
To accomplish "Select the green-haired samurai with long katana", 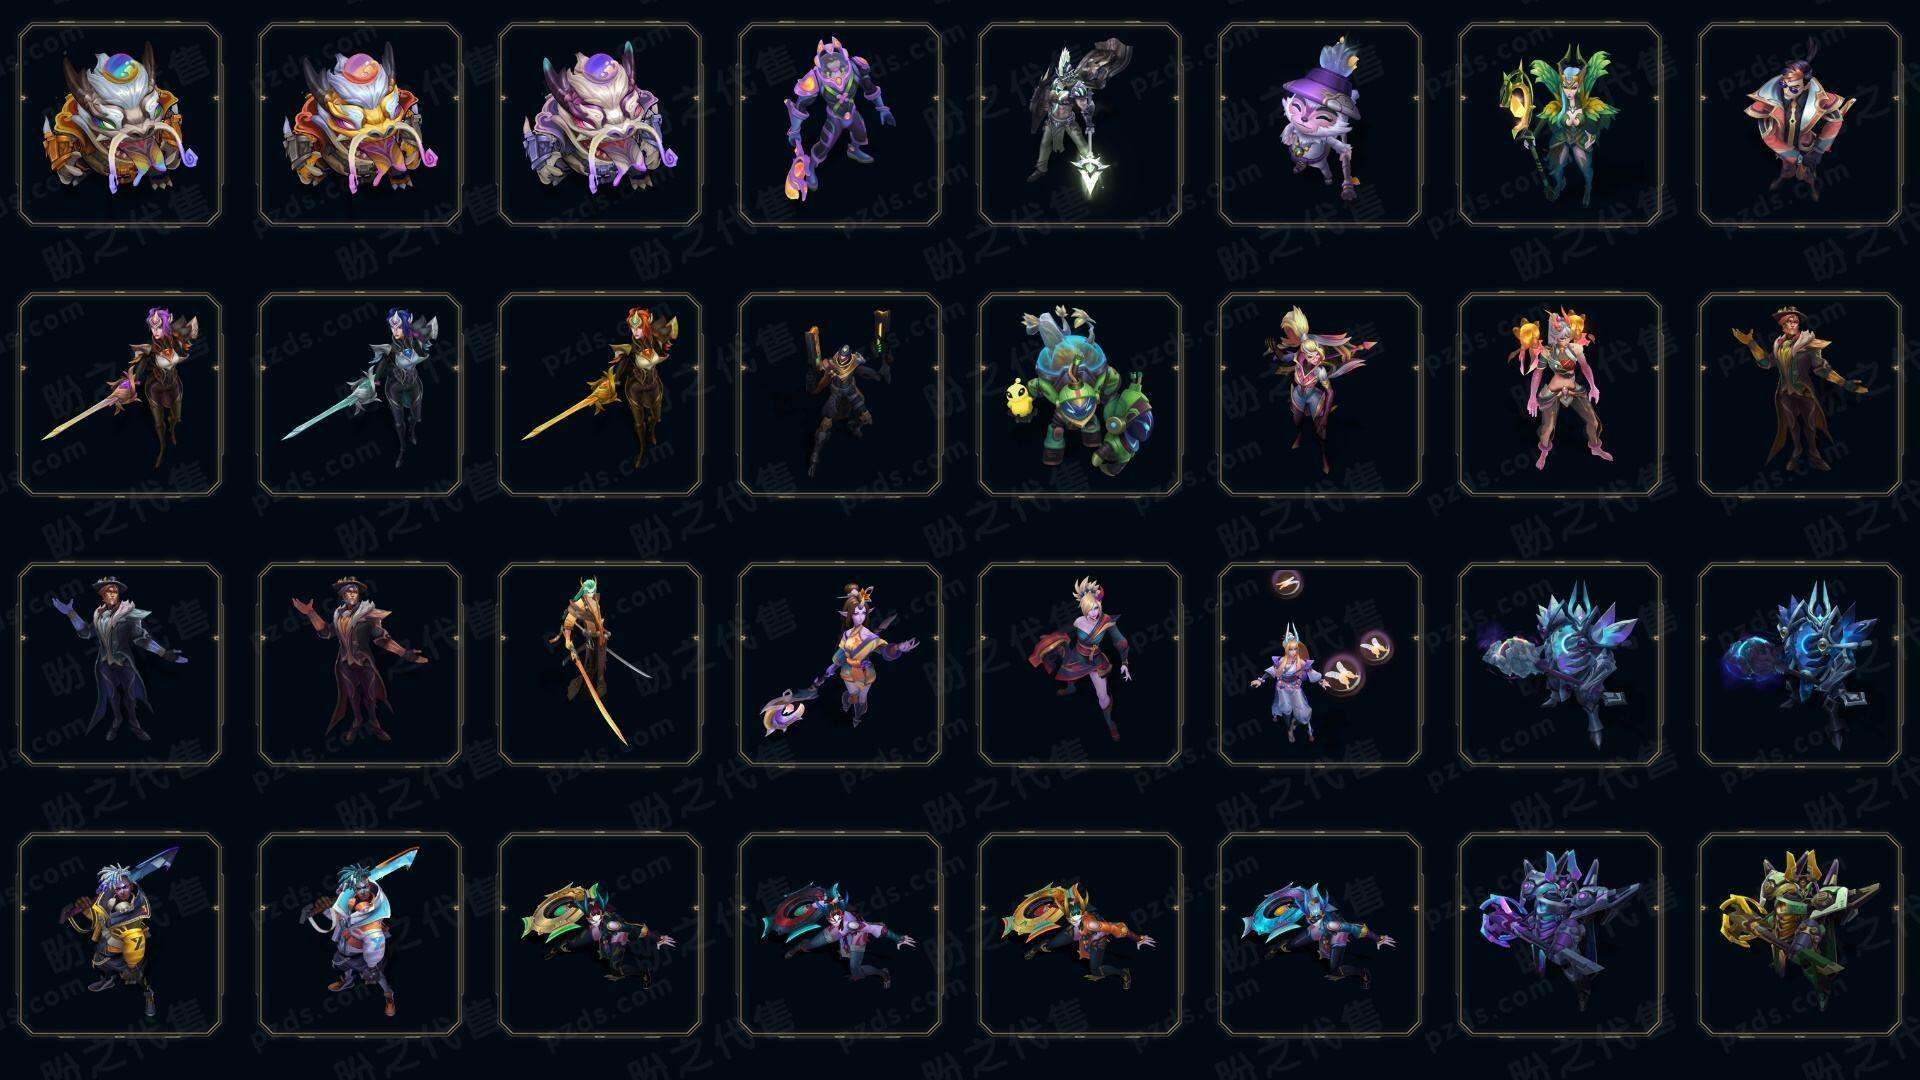I will point(600,664).
